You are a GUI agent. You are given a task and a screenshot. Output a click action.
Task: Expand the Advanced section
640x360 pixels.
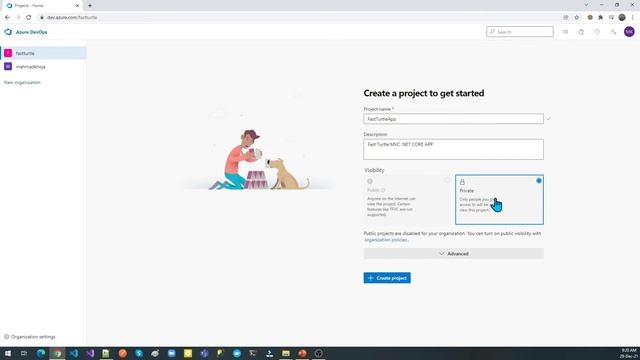[x=453, y=253]
